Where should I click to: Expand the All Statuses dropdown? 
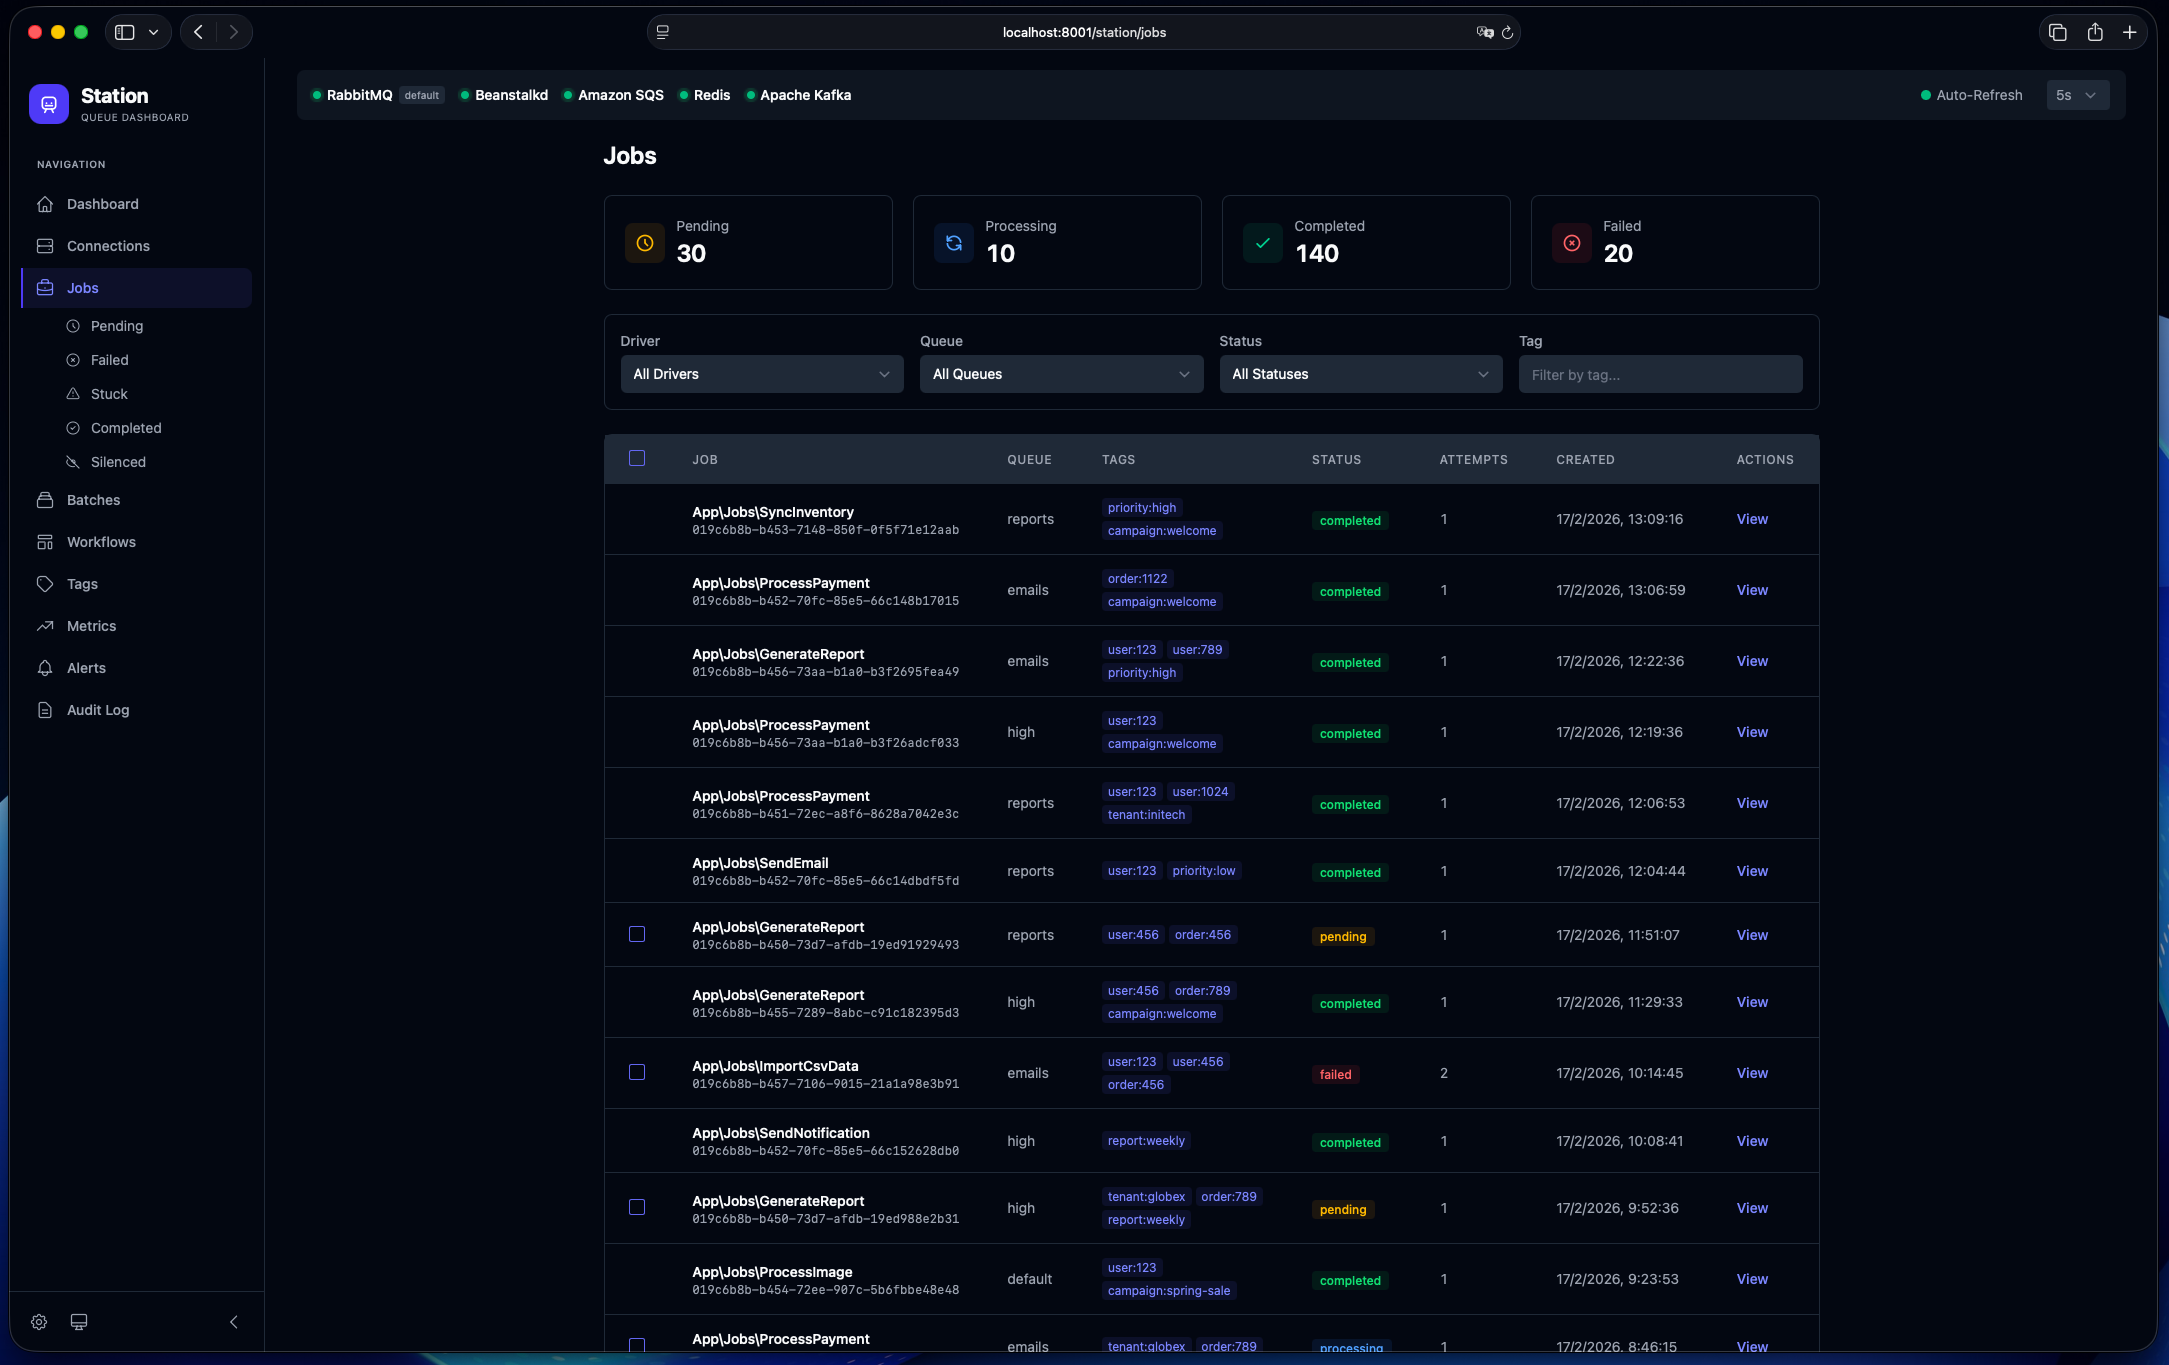pos(1360,374)
